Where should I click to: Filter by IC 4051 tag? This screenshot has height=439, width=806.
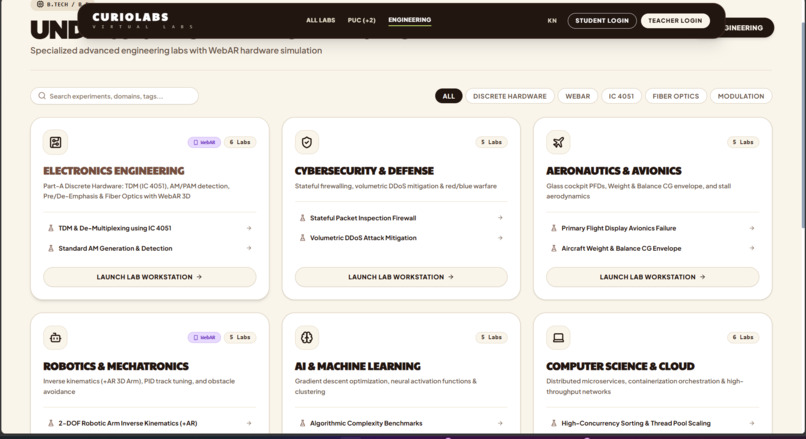coord(621,96)
